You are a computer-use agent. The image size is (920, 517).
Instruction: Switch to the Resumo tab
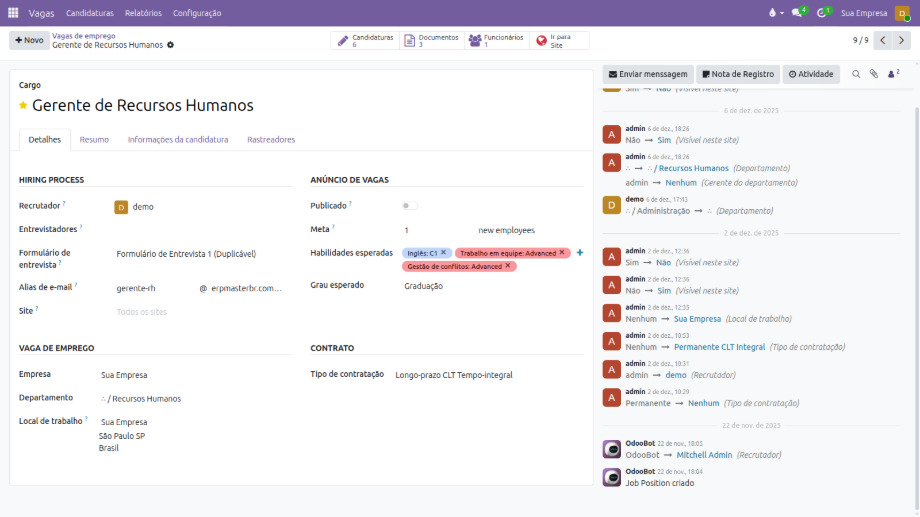coord(94,140)
